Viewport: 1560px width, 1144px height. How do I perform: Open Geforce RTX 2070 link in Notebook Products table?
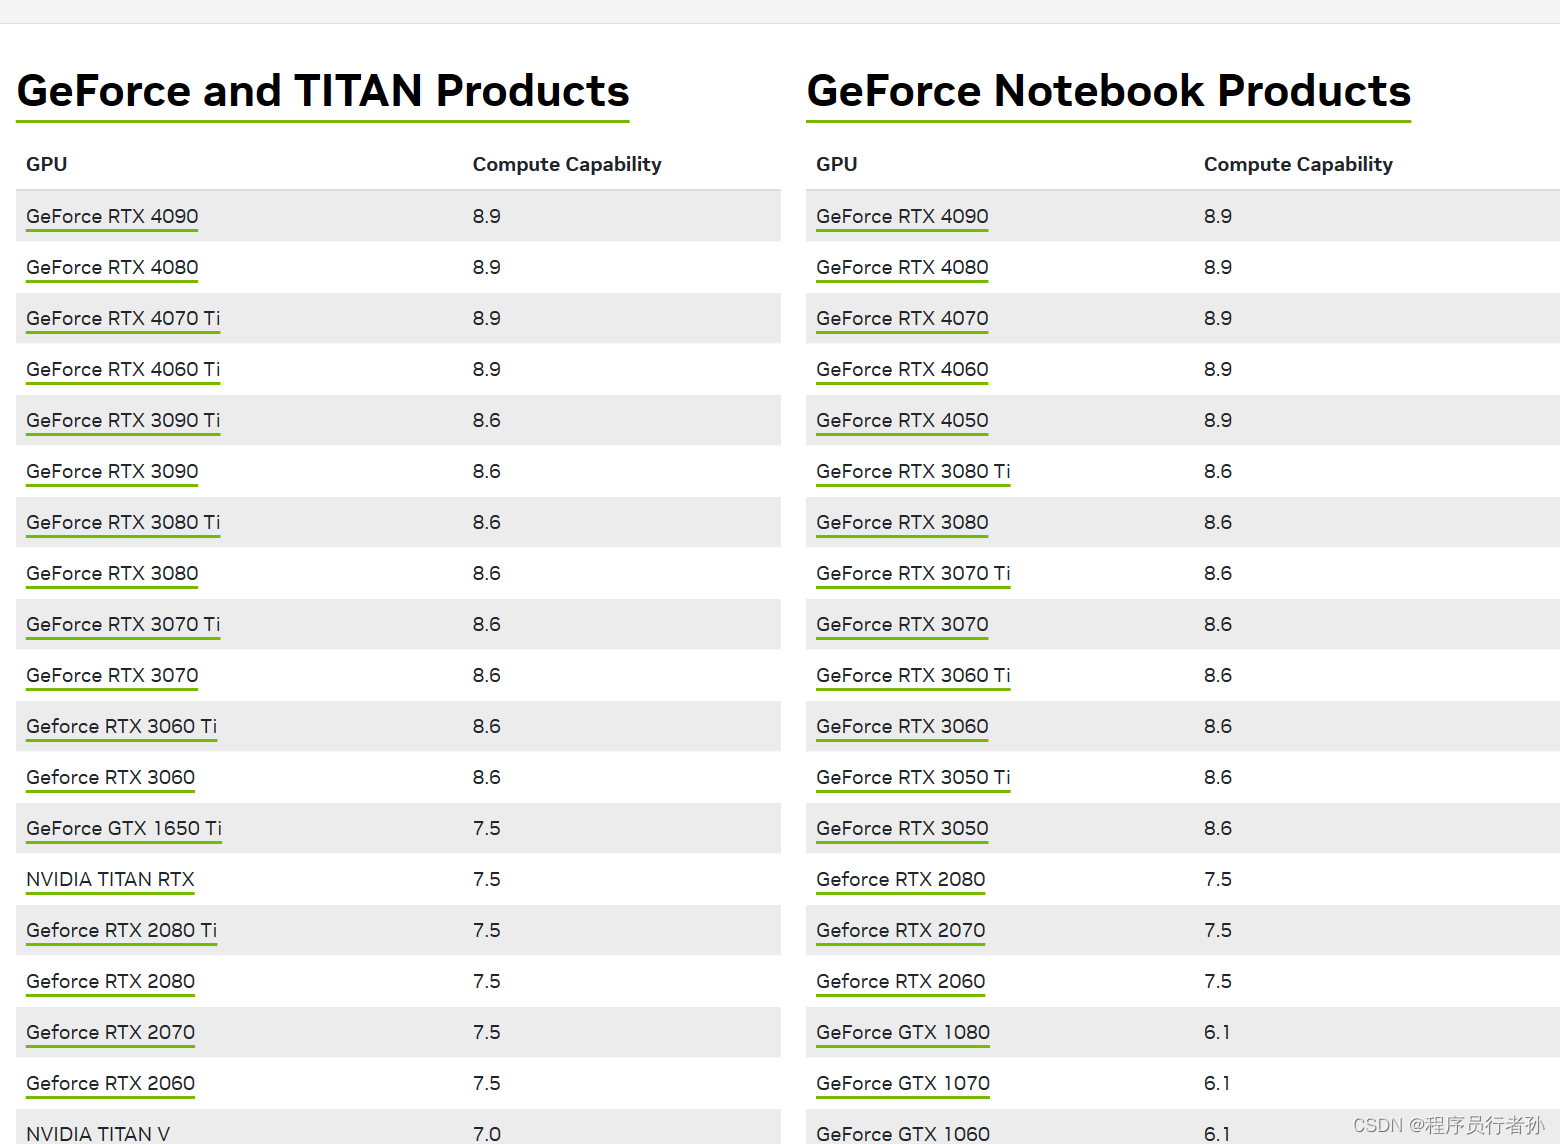tap(900, 930)
